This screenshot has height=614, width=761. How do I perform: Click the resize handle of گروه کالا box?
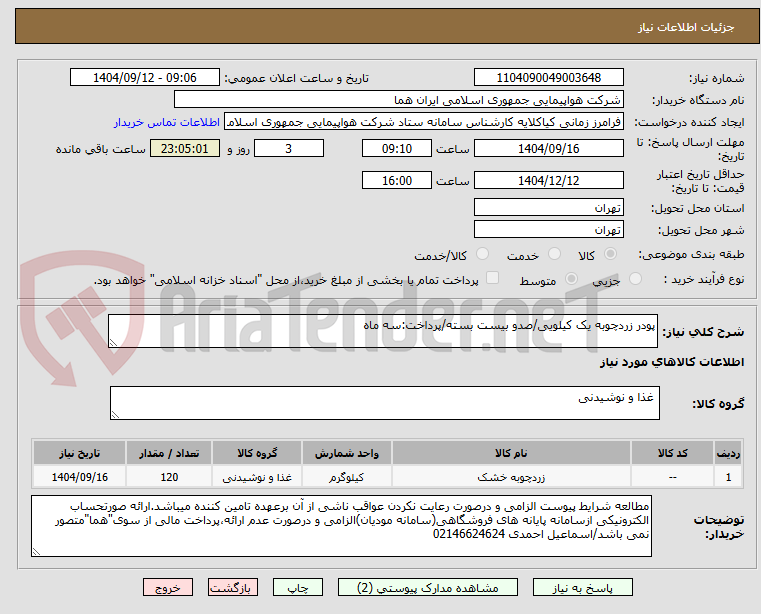click(115, 415)
